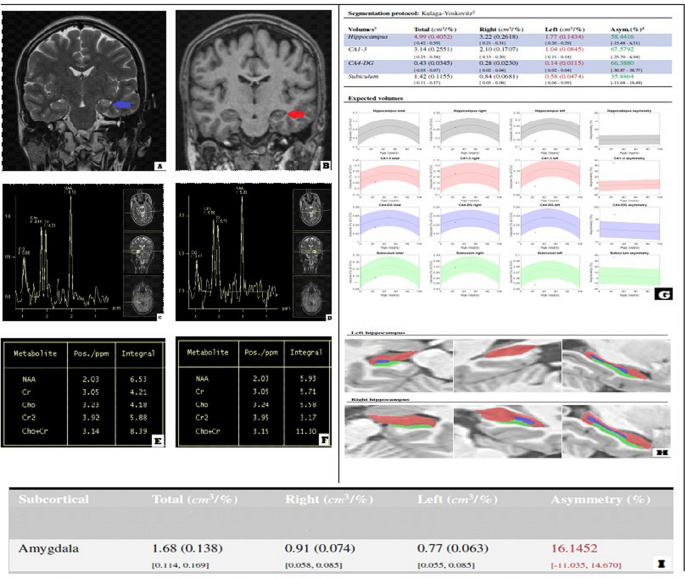Screen dimensions: 685x578
Task: Open the last right hippocampus segmentation image
Action: coord(616,431)
